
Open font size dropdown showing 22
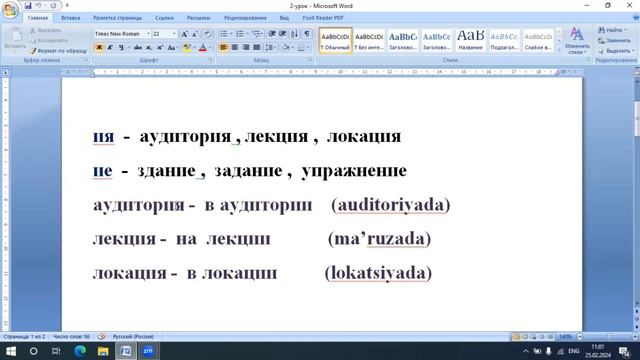[175, 34]
